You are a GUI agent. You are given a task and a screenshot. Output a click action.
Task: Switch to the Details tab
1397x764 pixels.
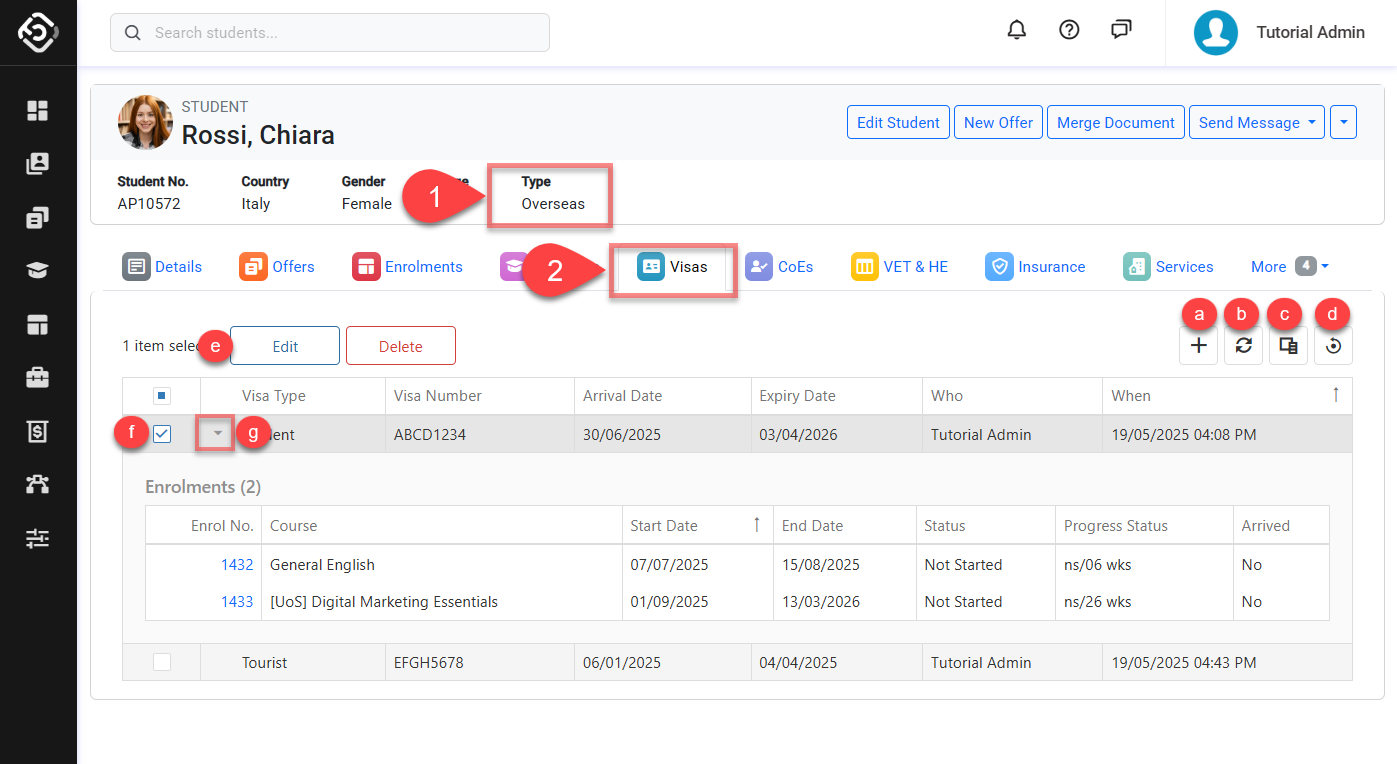coord(162,267)
